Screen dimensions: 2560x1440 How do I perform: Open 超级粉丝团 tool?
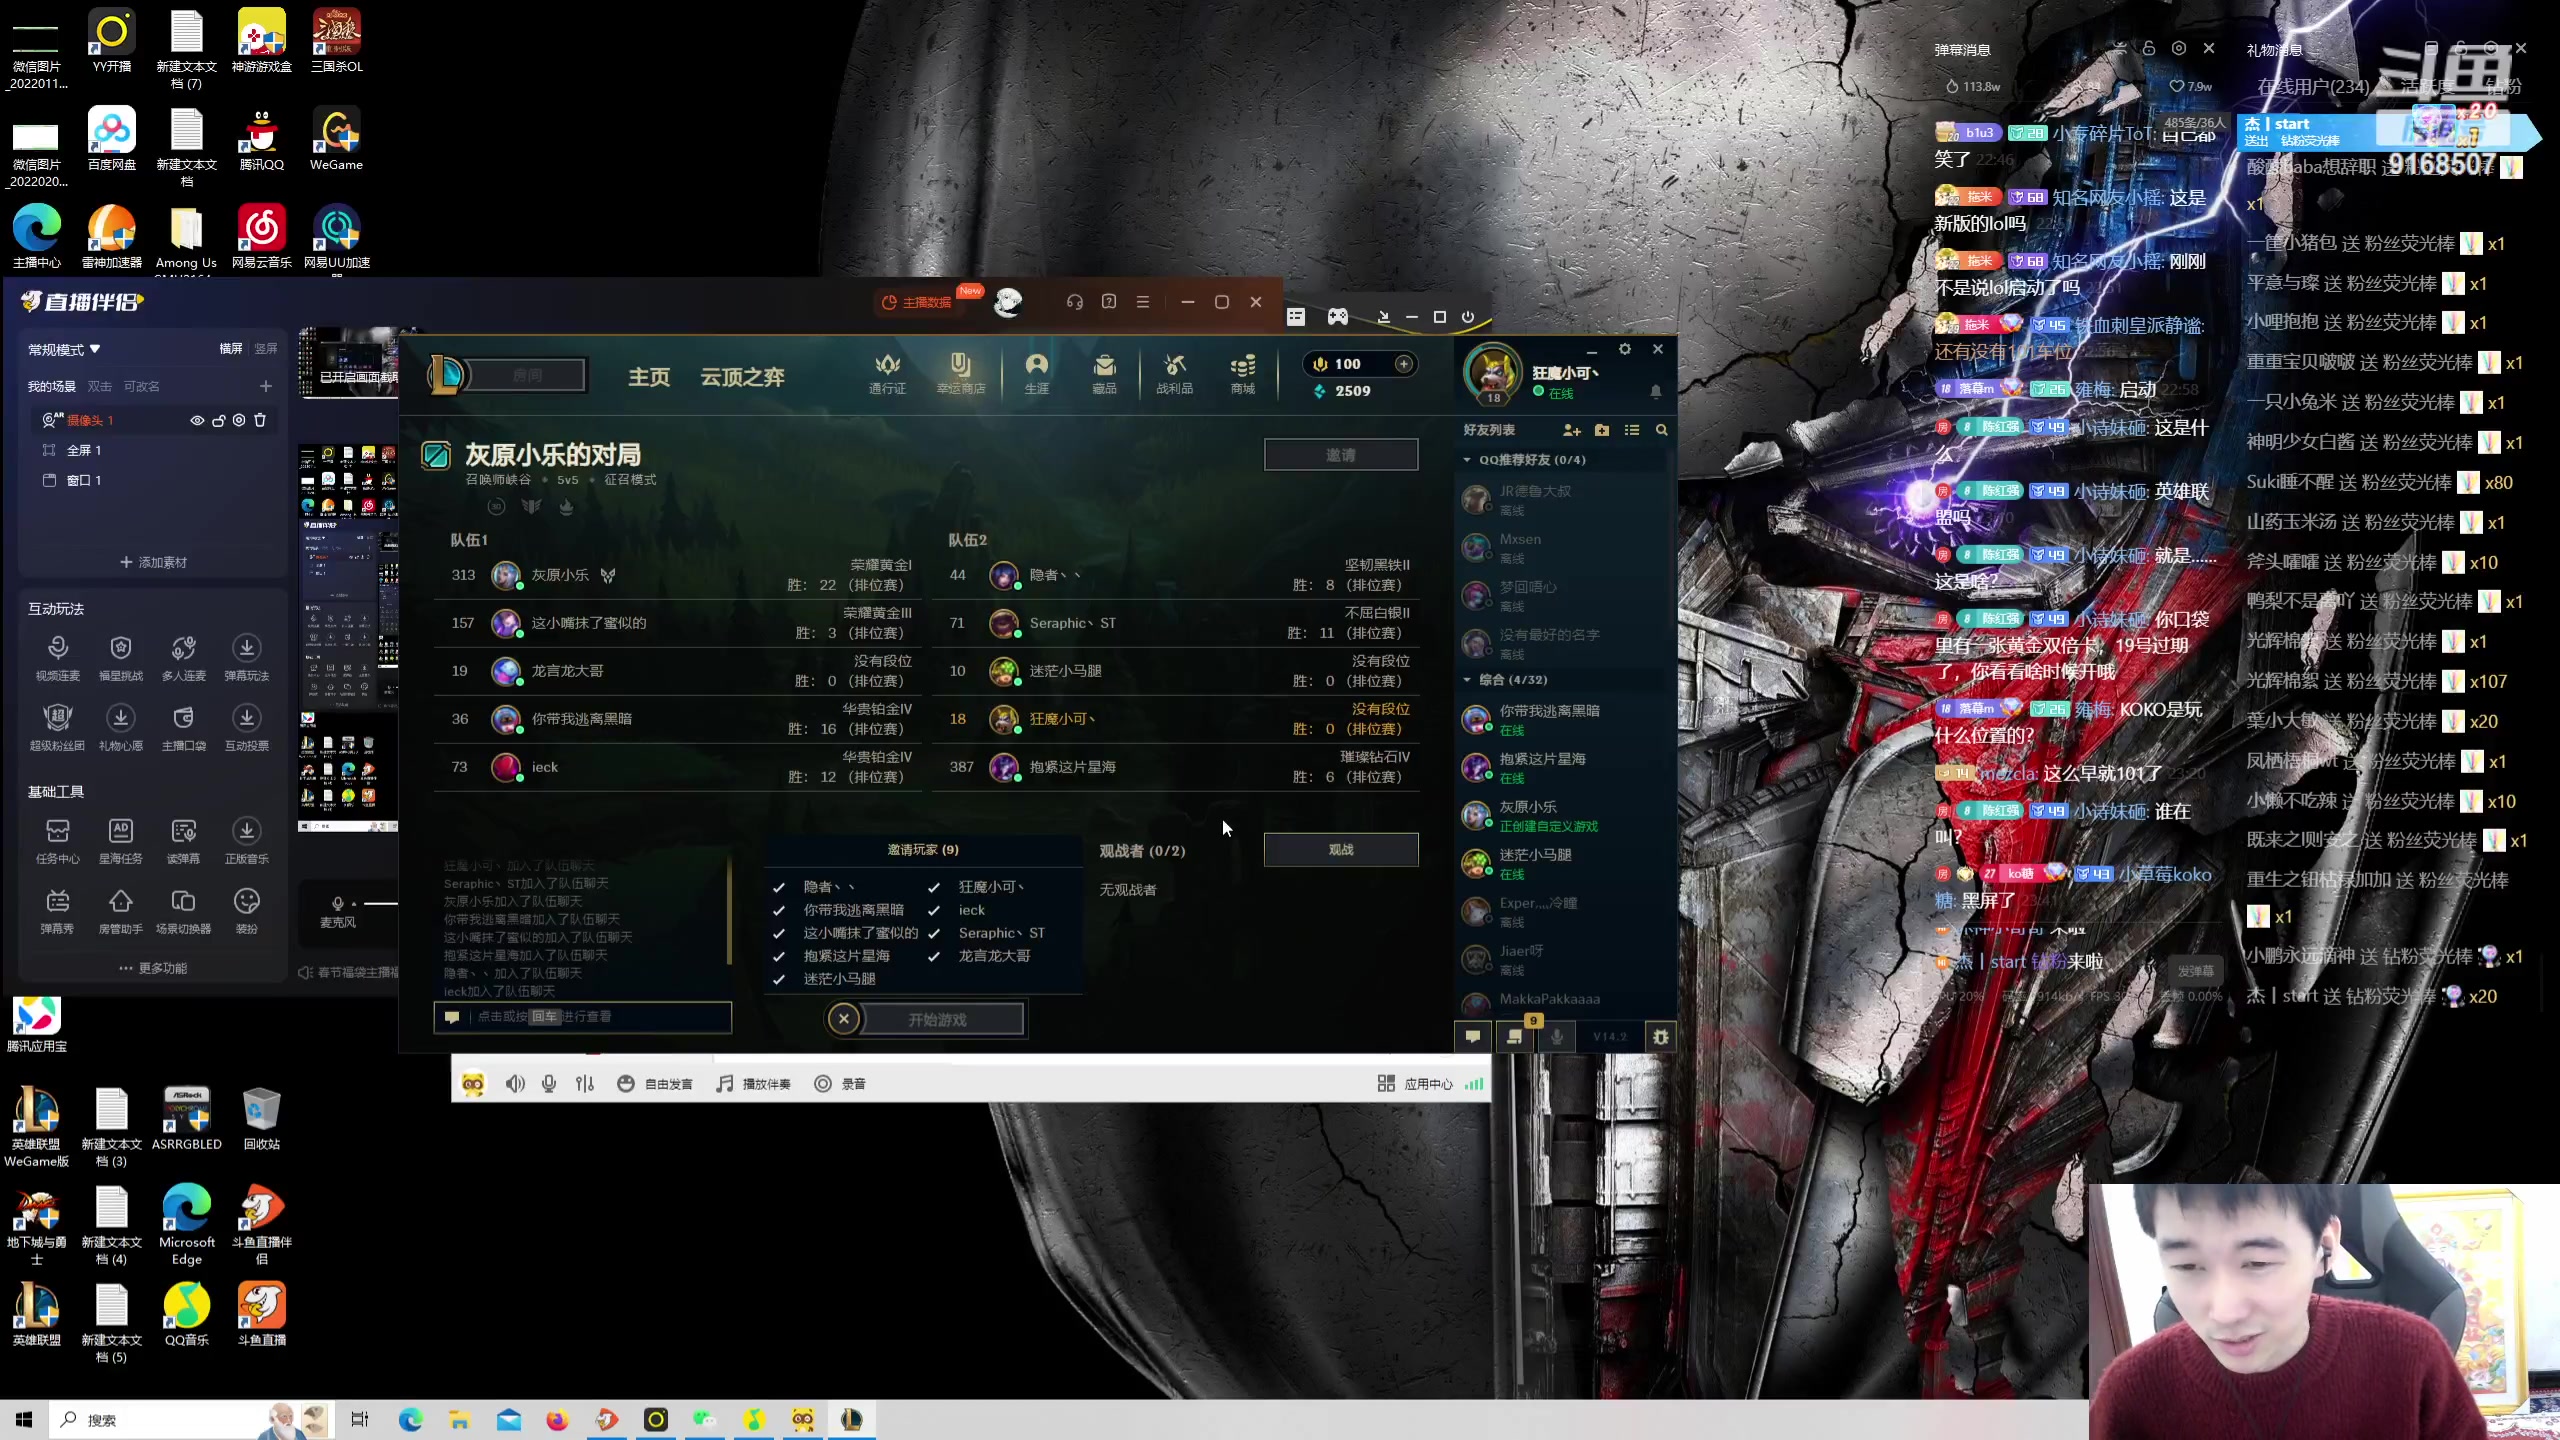pyautogui.click(x=58, y=727)
